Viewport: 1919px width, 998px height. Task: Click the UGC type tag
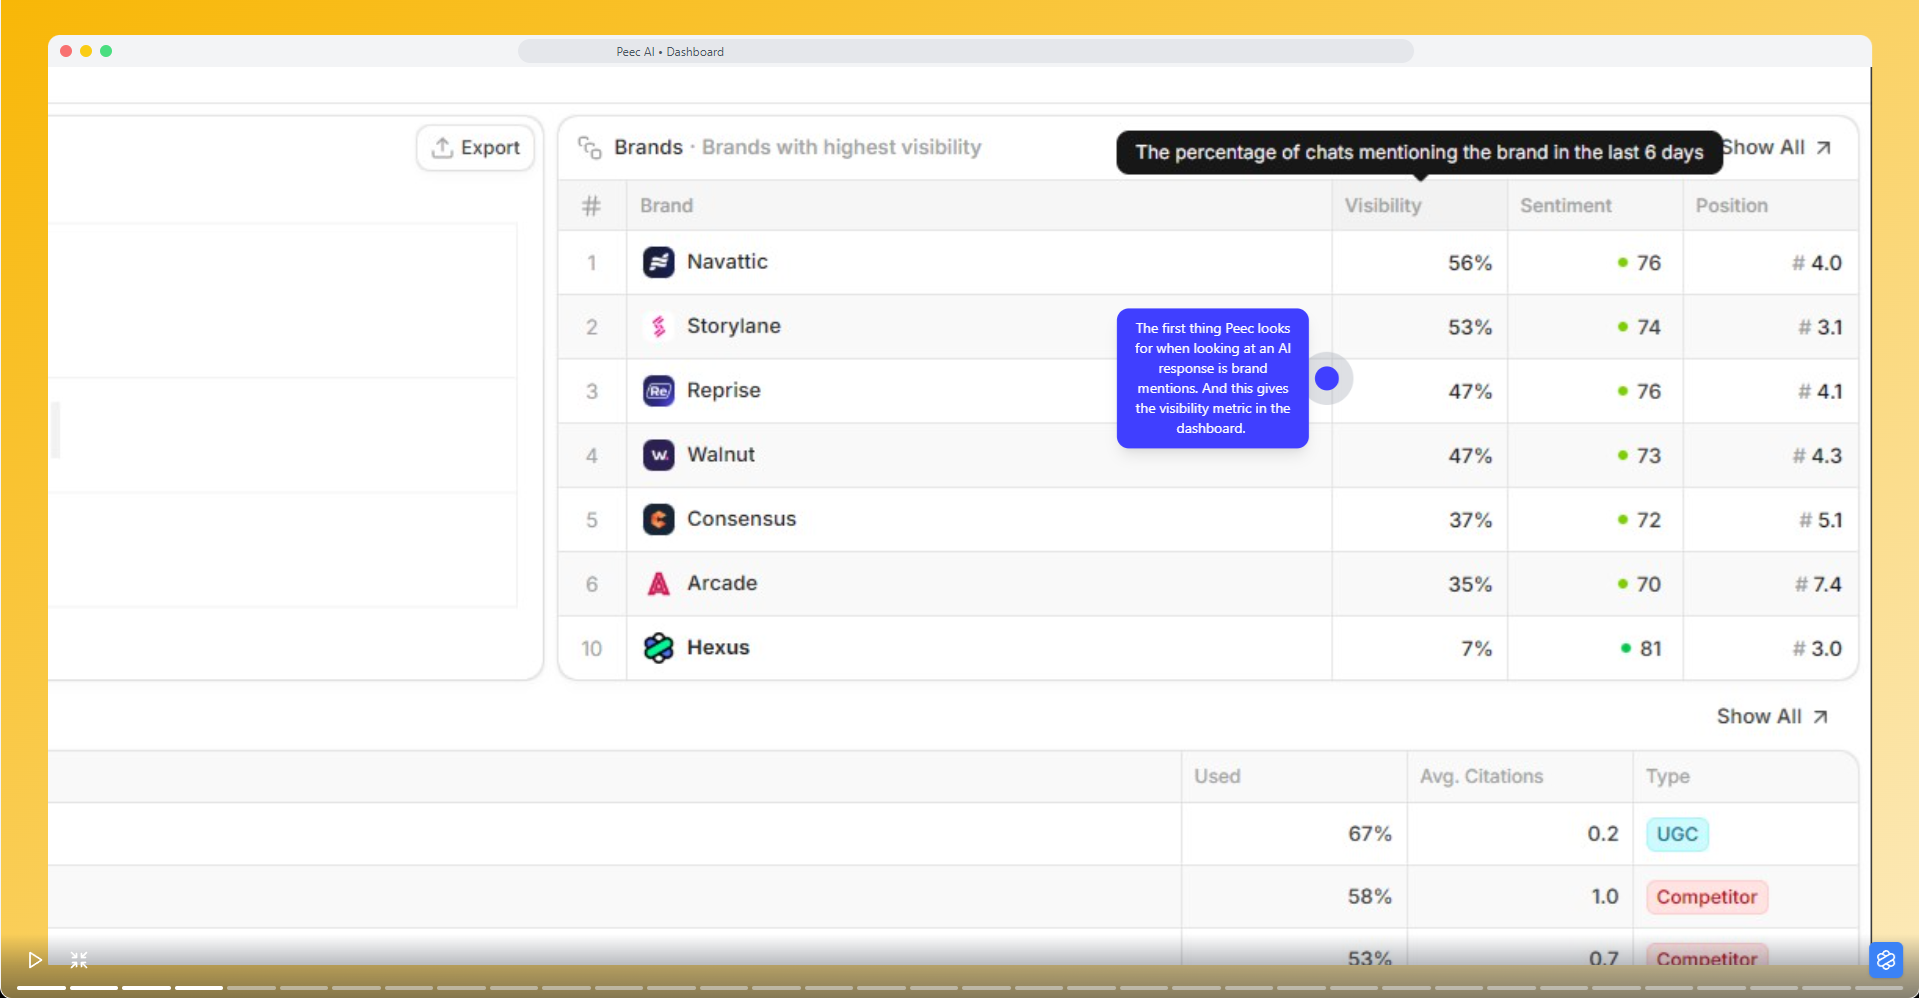pos(1677,834)
